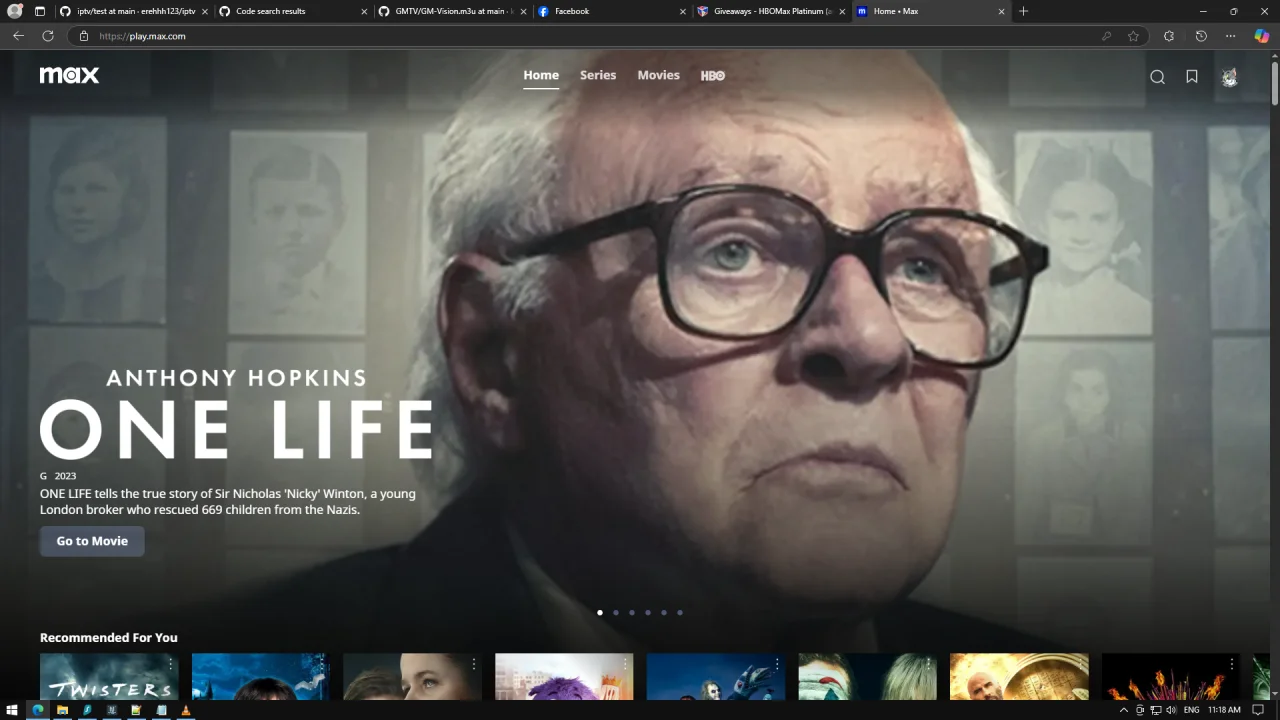1280x720 pixels.
Task: Open the Movies tab
Action: coord(658,75)
